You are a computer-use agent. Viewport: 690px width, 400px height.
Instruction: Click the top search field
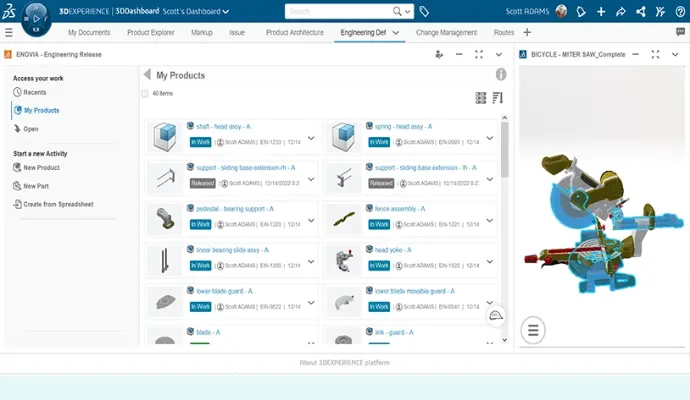[339, 11]
